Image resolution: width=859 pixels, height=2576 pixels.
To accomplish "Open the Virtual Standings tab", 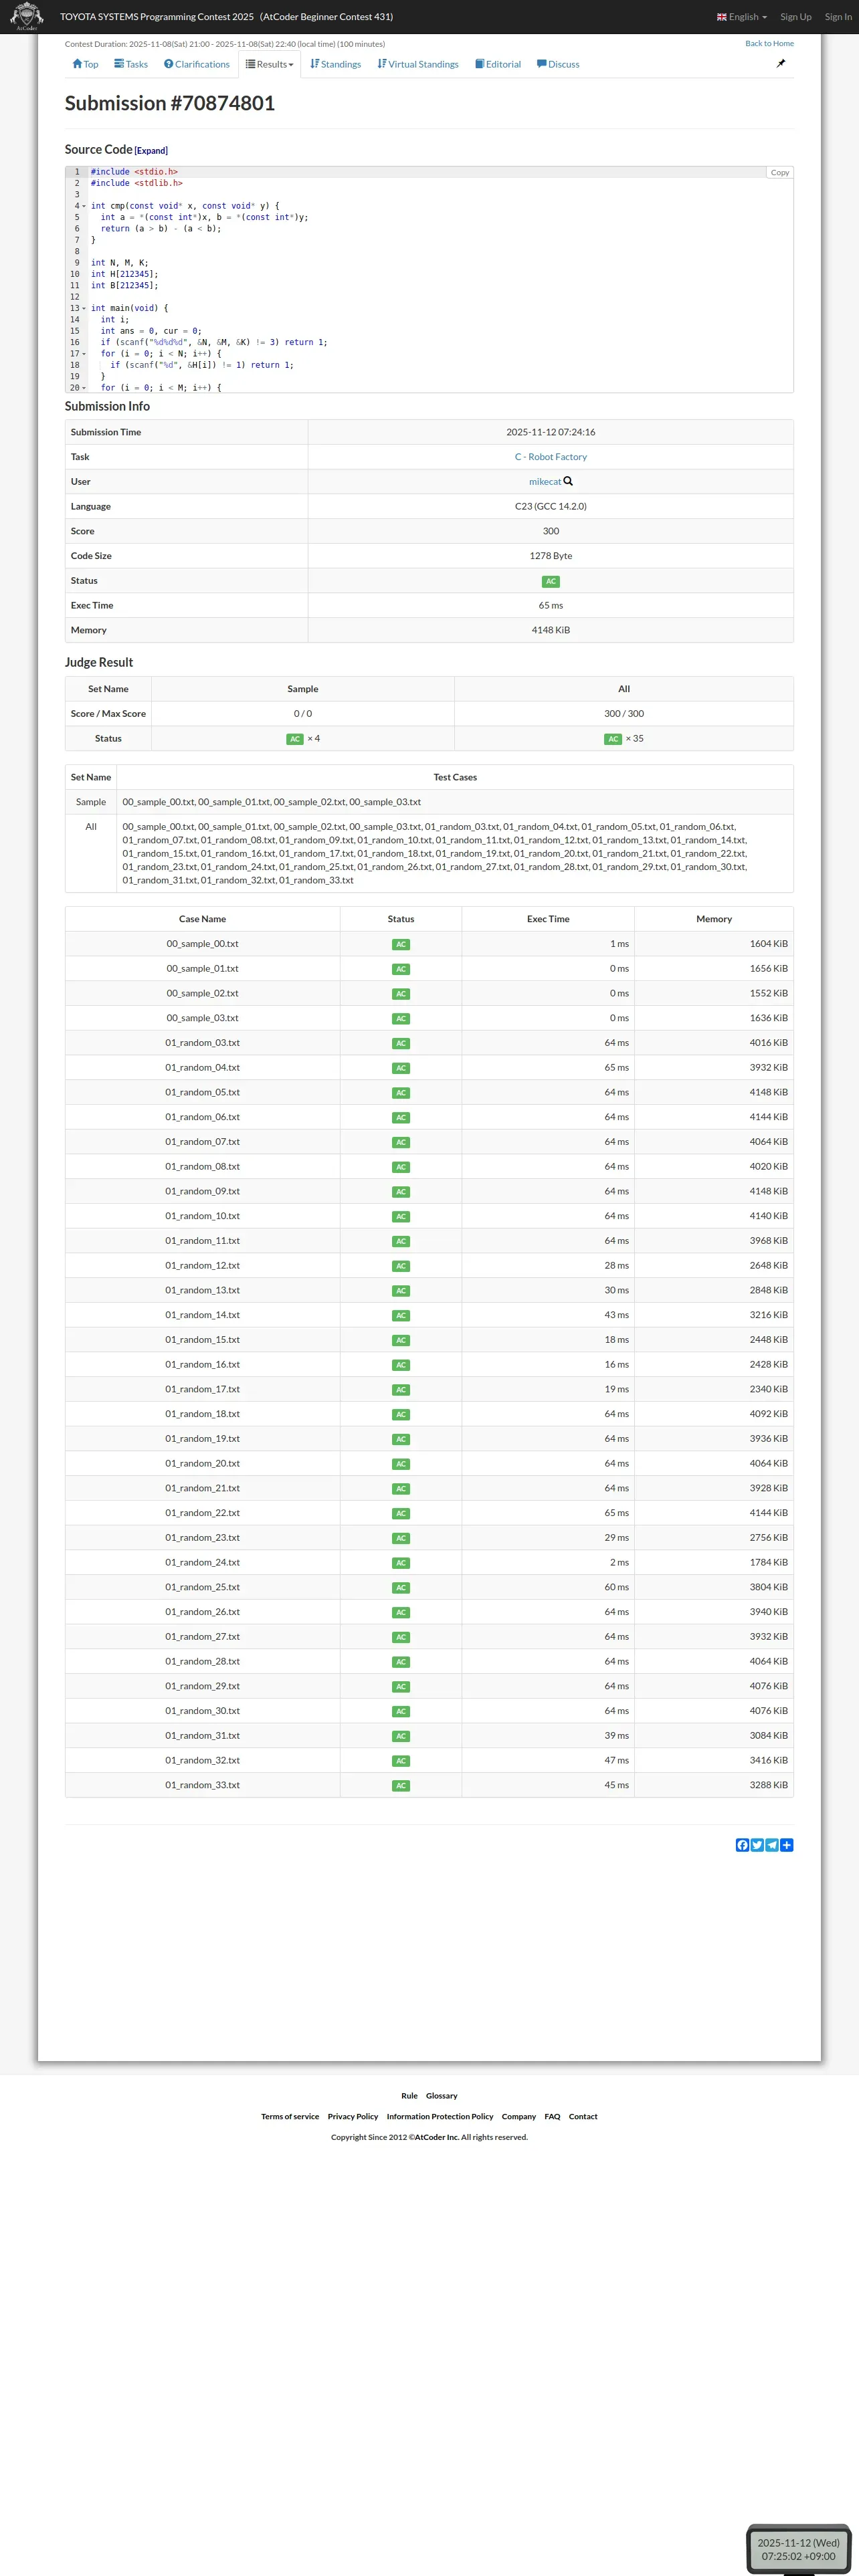I will (x=418, y=64).
